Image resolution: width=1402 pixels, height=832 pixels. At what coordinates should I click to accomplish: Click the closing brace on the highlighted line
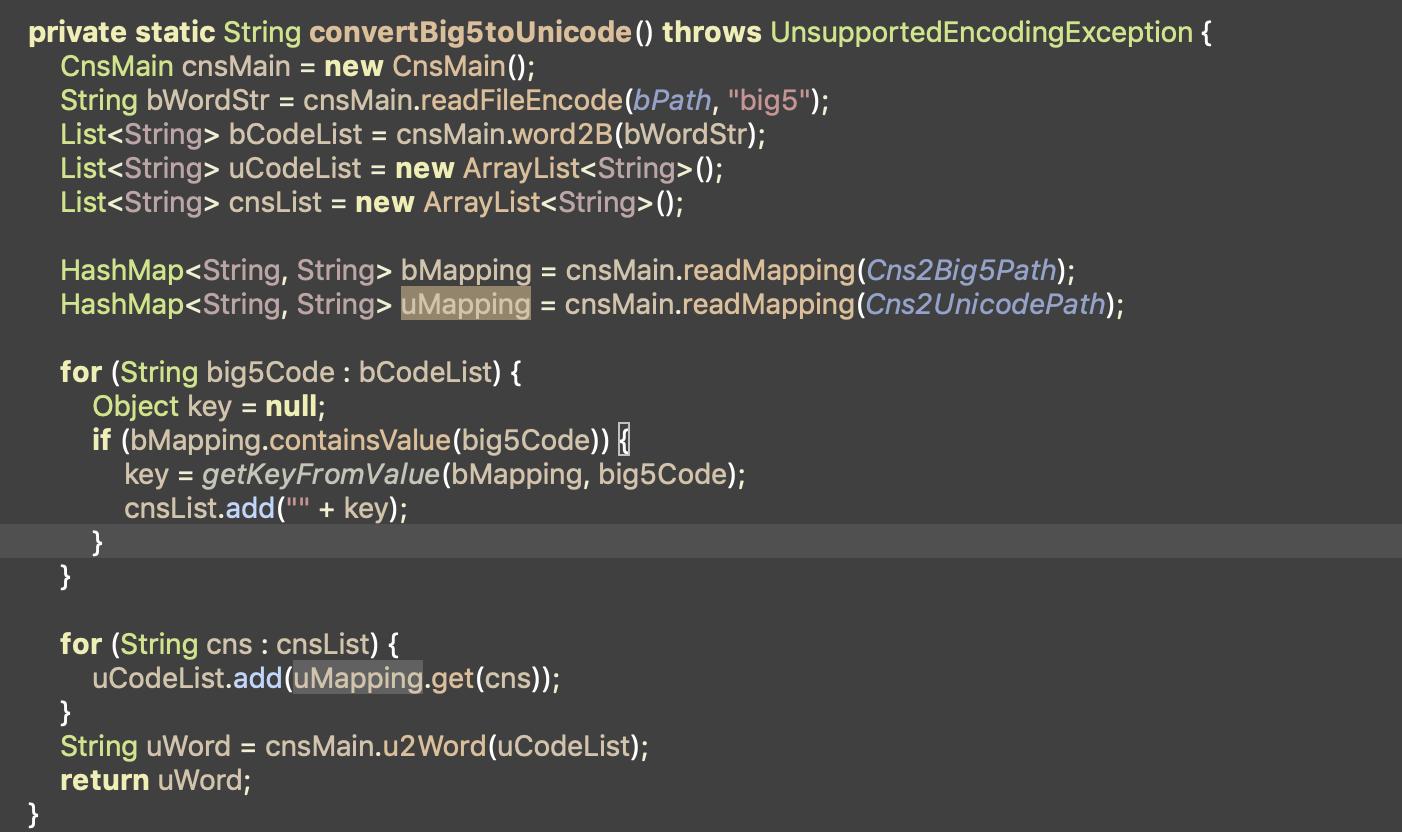point(97,542)
